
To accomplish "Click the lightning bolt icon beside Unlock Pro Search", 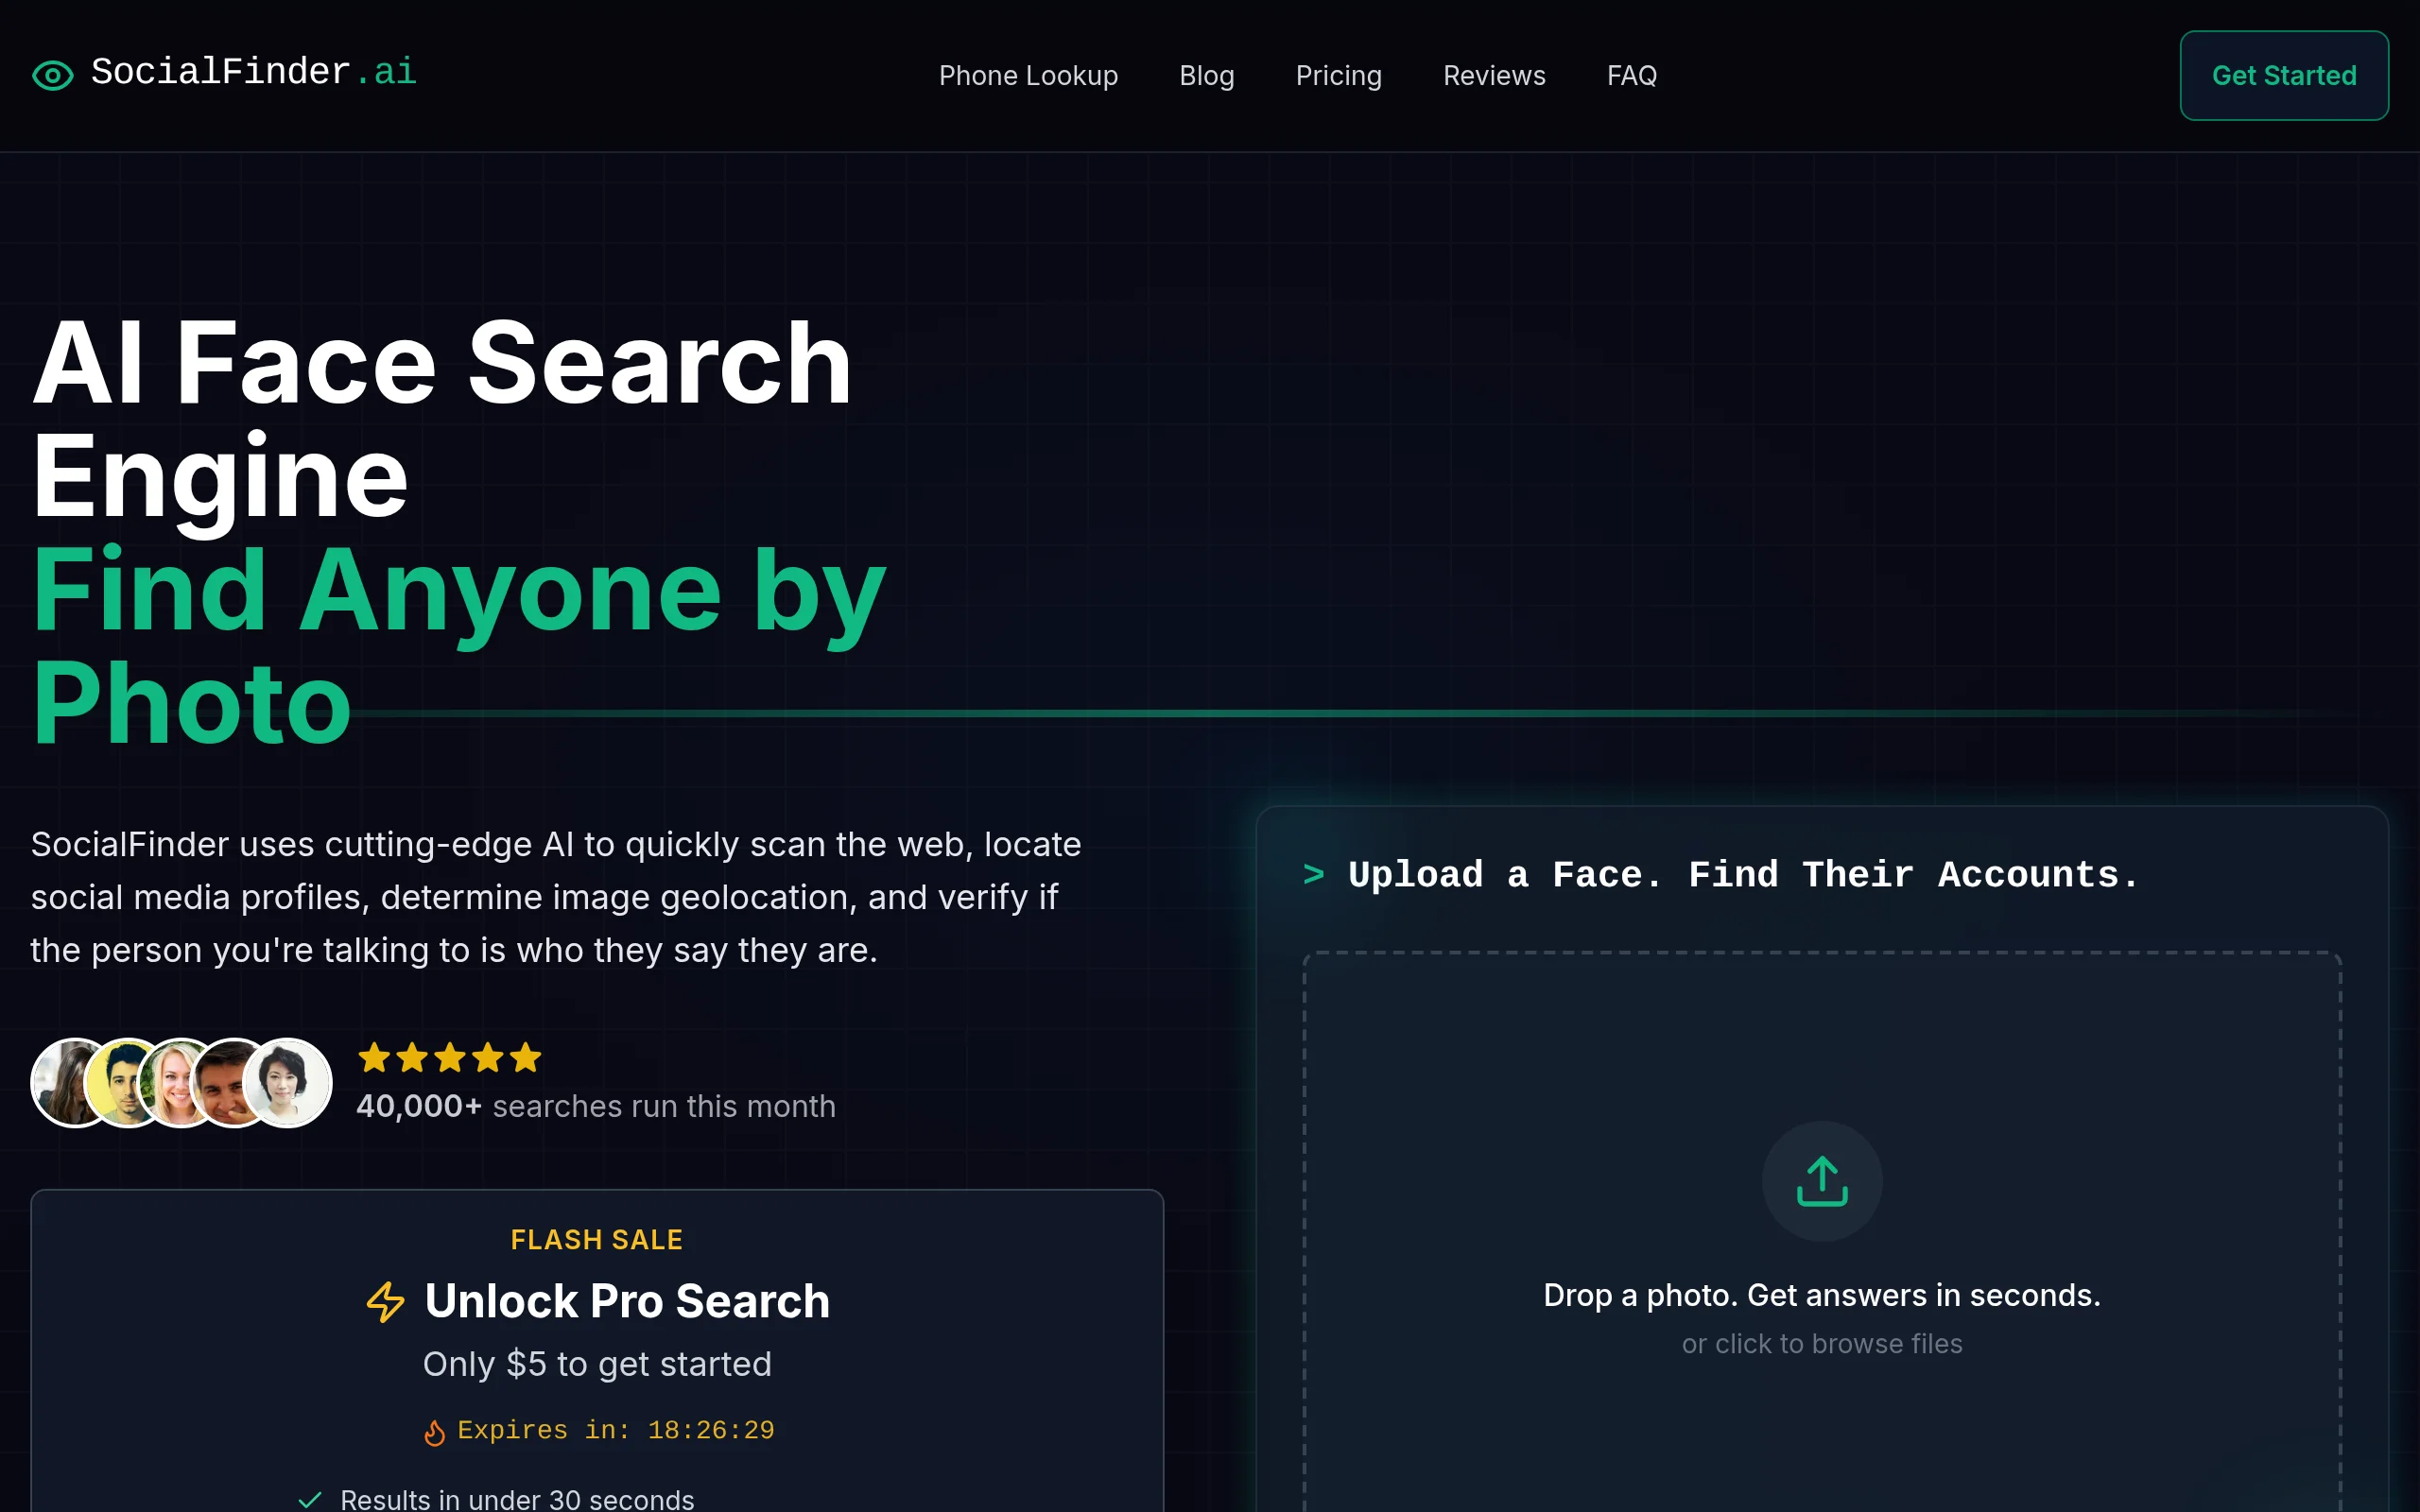I will 385,1302.
